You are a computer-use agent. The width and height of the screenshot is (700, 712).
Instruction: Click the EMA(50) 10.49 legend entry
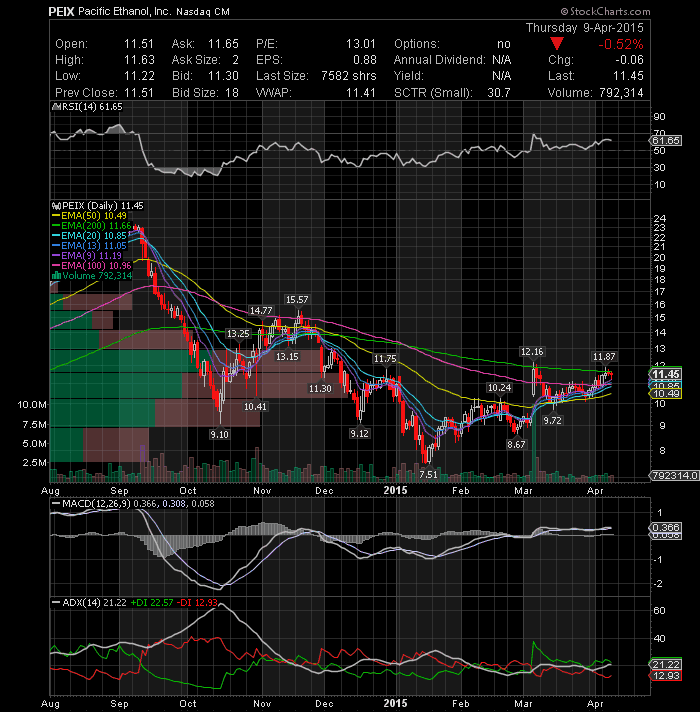pos(89,216)
